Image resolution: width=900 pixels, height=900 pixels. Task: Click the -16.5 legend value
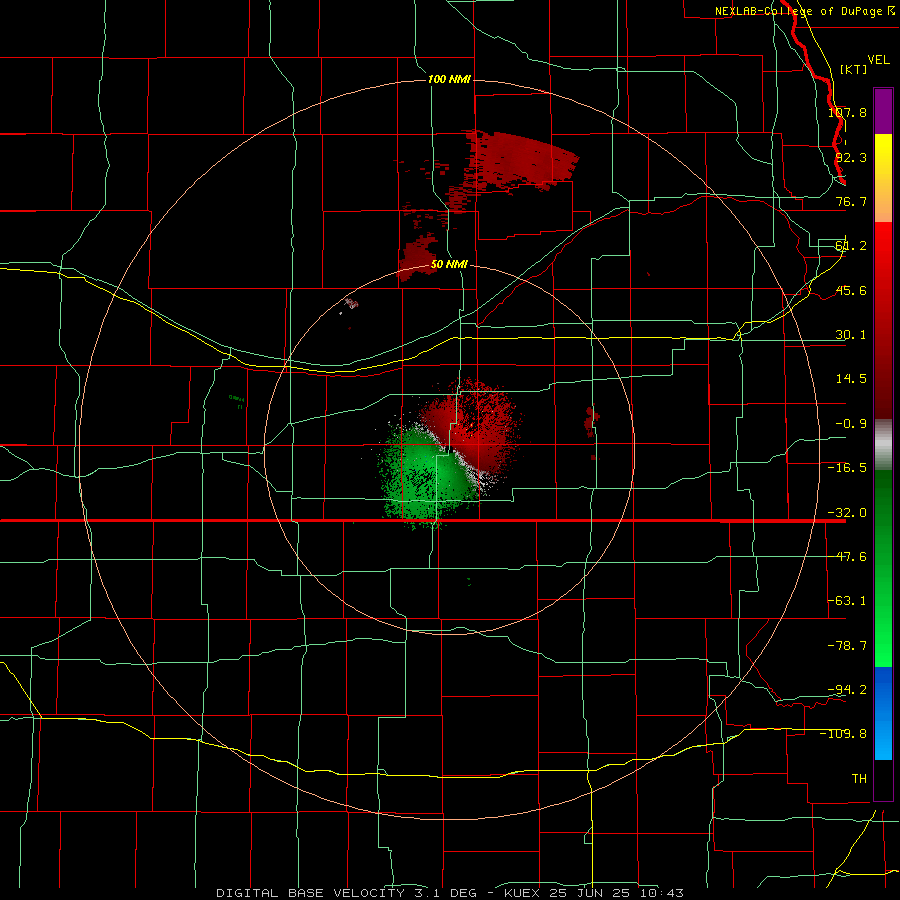(847, 468)
